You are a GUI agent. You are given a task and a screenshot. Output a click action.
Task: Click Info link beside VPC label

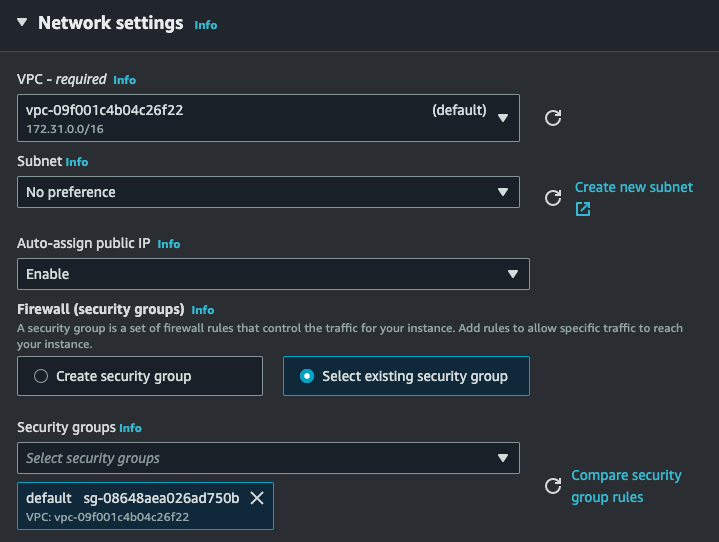124,79
